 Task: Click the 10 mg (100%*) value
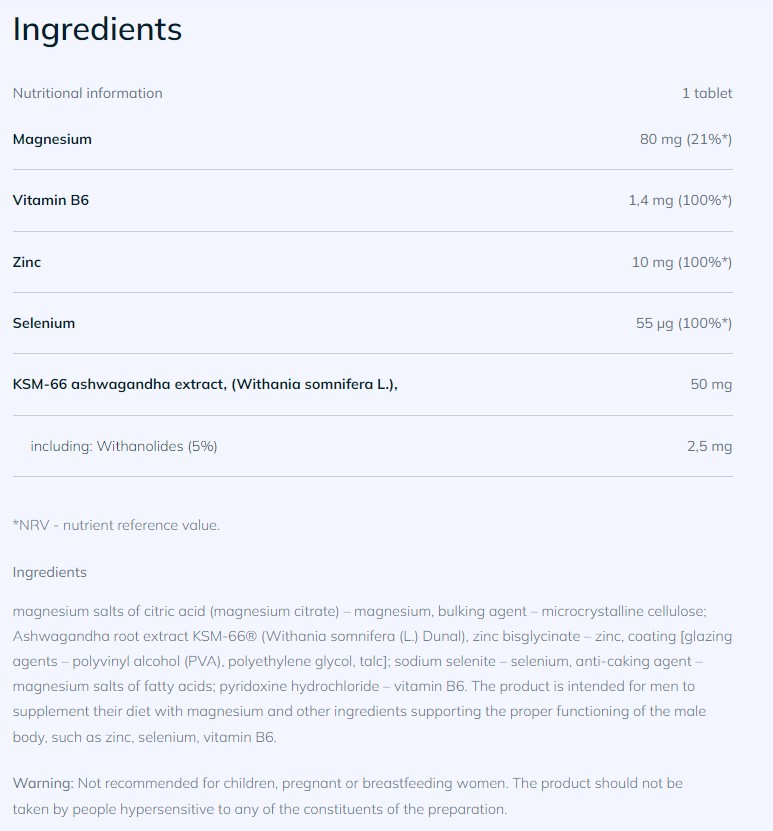point(681,262)
